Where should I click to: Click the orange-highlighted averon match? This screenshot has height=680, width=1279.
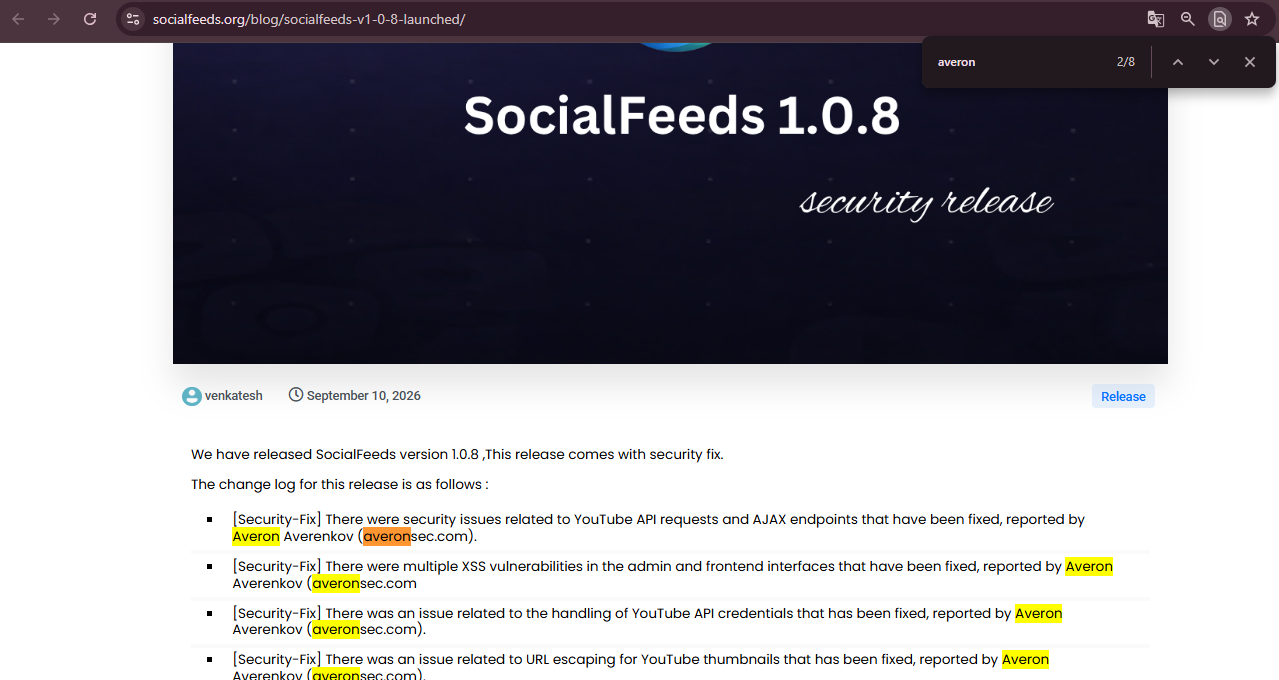point(387,536)
